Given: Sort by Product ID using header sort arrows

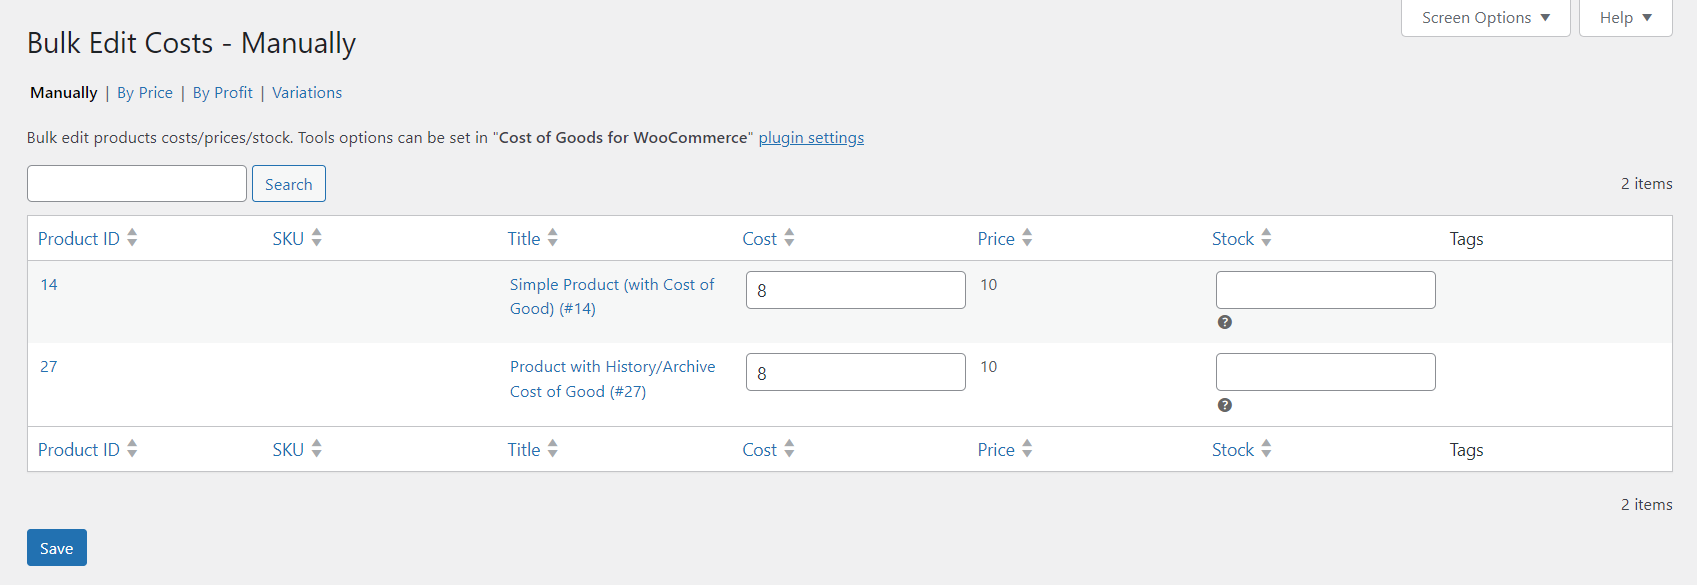Looking at the screenshot, I should click(132, 238).
